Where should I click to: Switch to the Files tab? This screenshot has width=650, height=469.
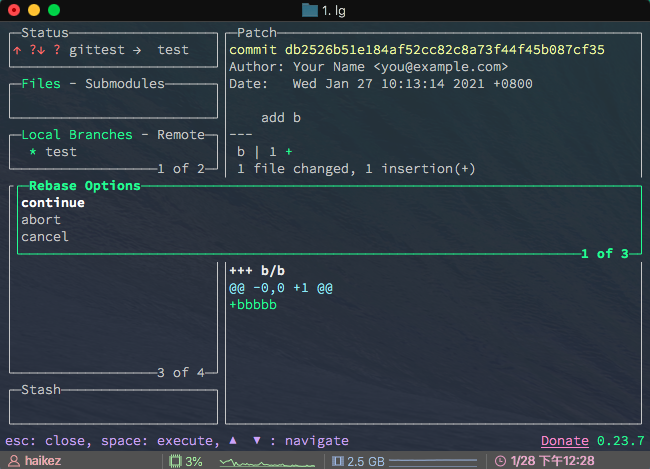coord(41,84)
